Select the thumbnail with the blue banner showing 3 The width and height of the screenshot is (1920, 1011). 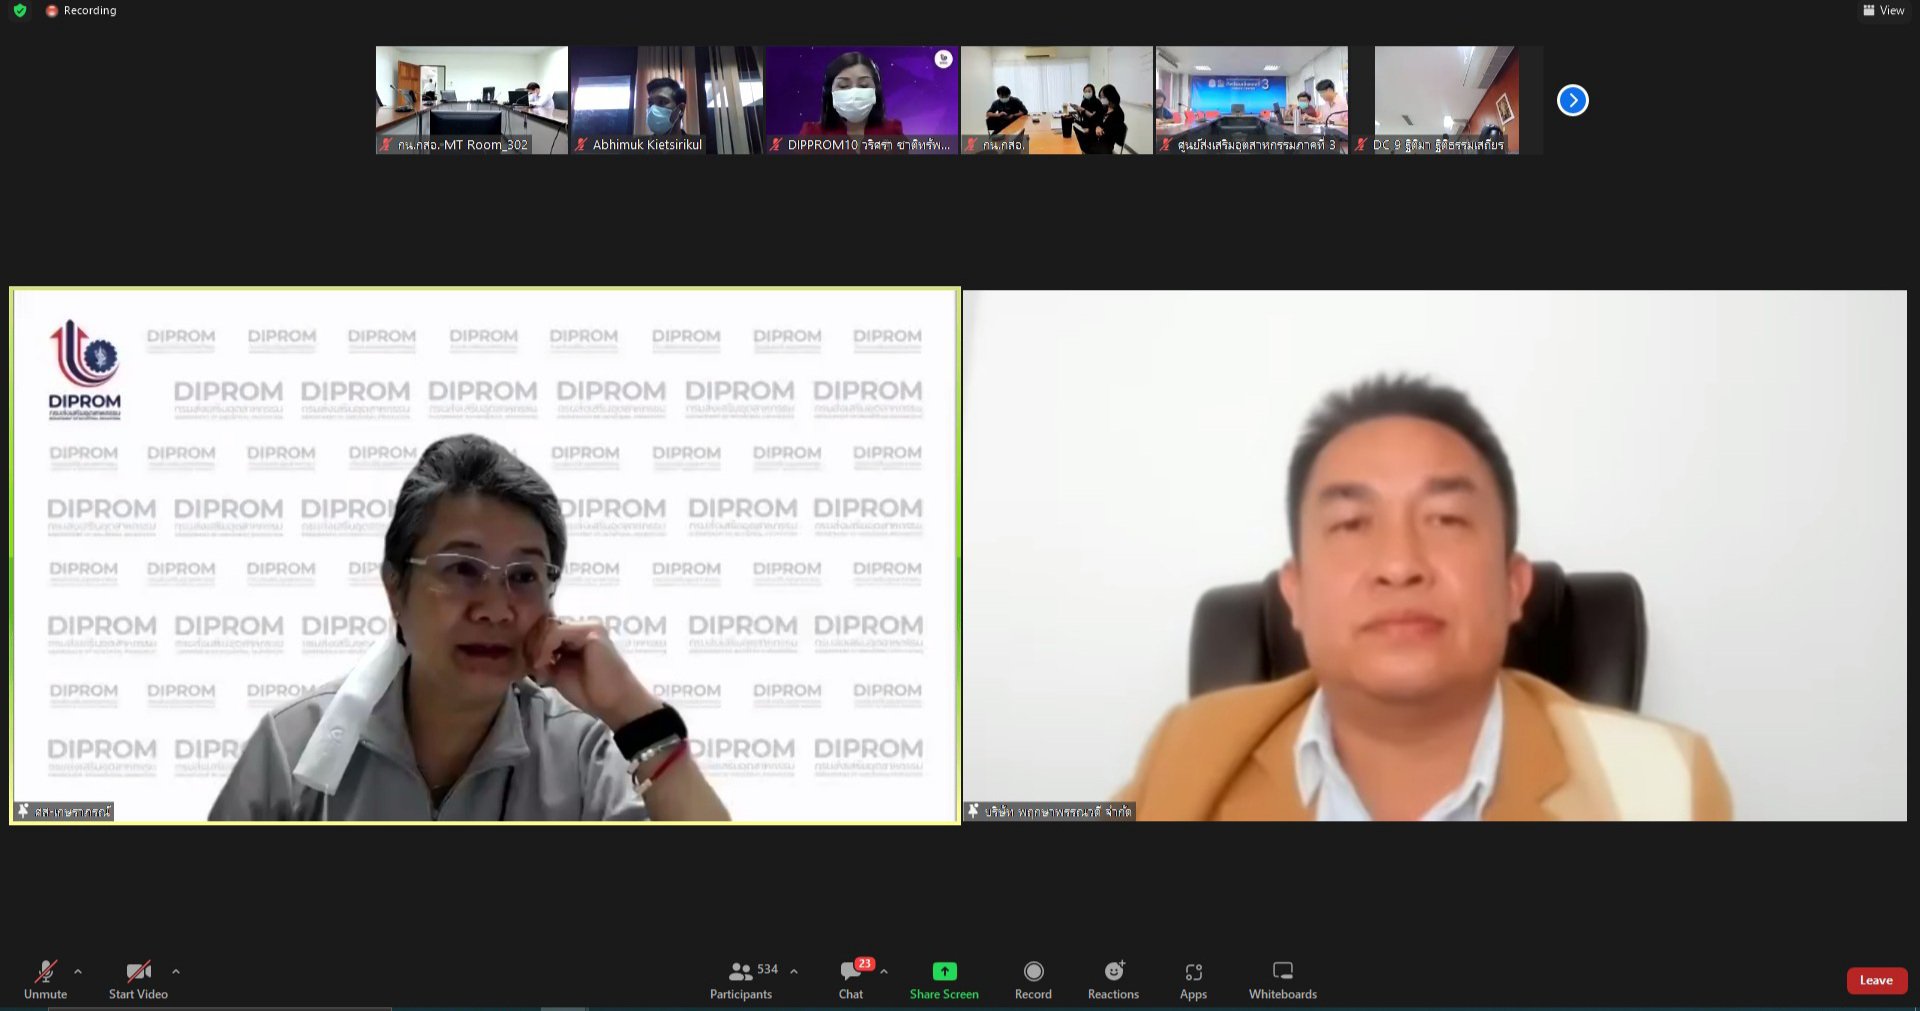click(x=1251, y=100)
